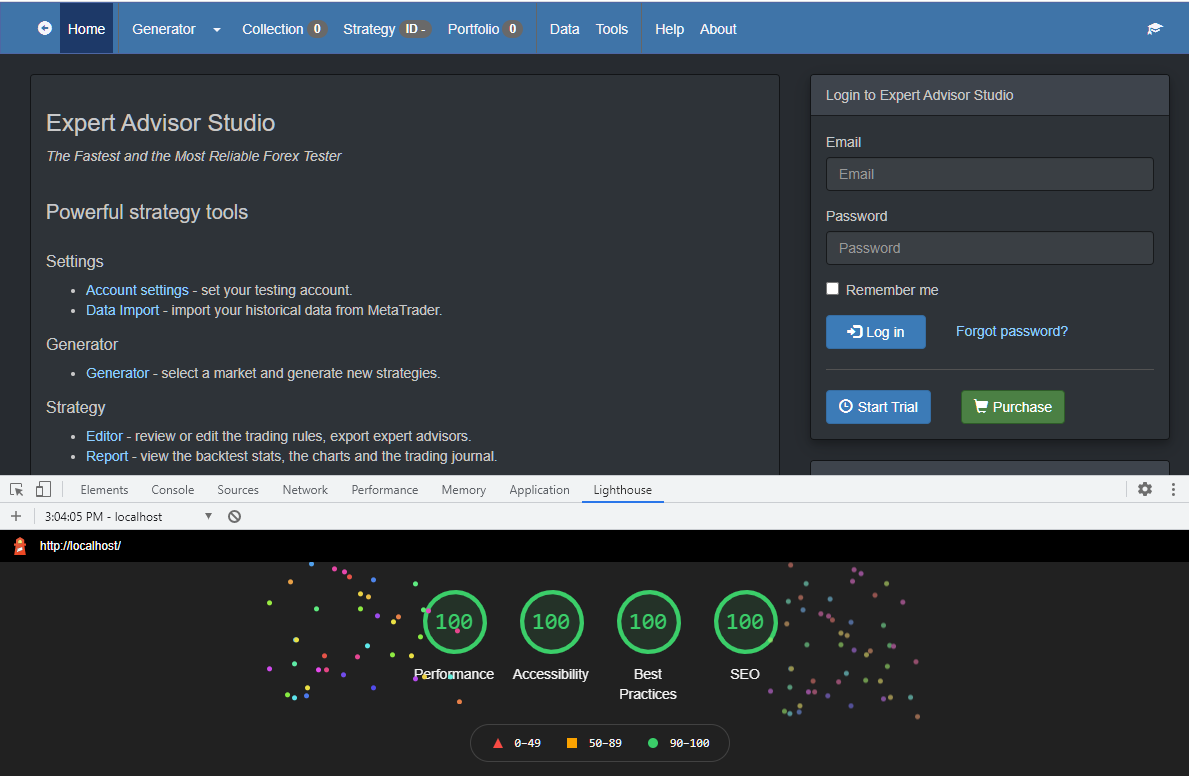Click the Login to Expert Advisor Studio header
Screen dimensions: 1189x776
[990, 95]
